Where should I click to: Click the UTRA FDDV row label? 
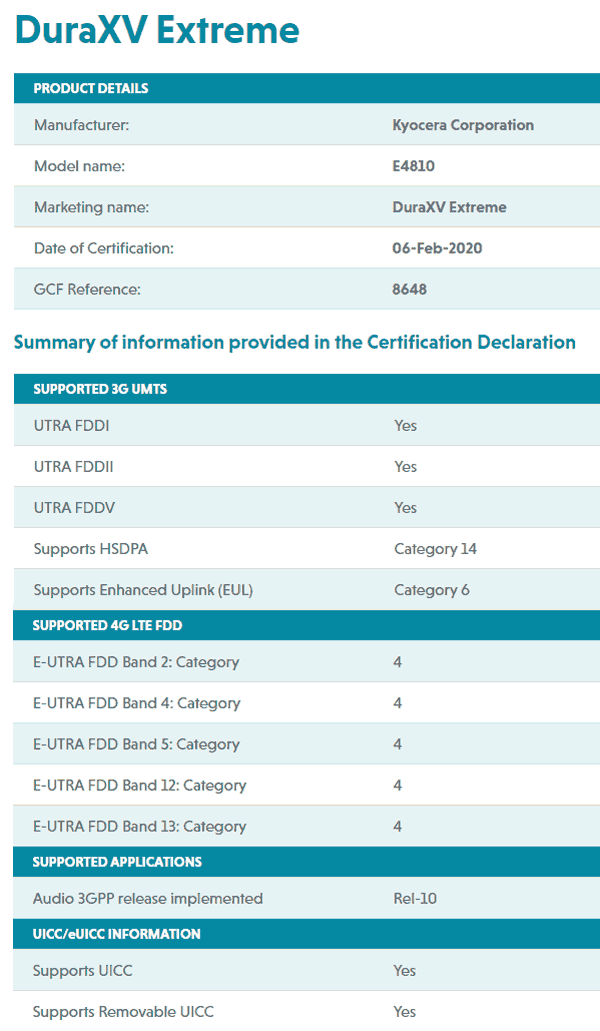[74, 508]
